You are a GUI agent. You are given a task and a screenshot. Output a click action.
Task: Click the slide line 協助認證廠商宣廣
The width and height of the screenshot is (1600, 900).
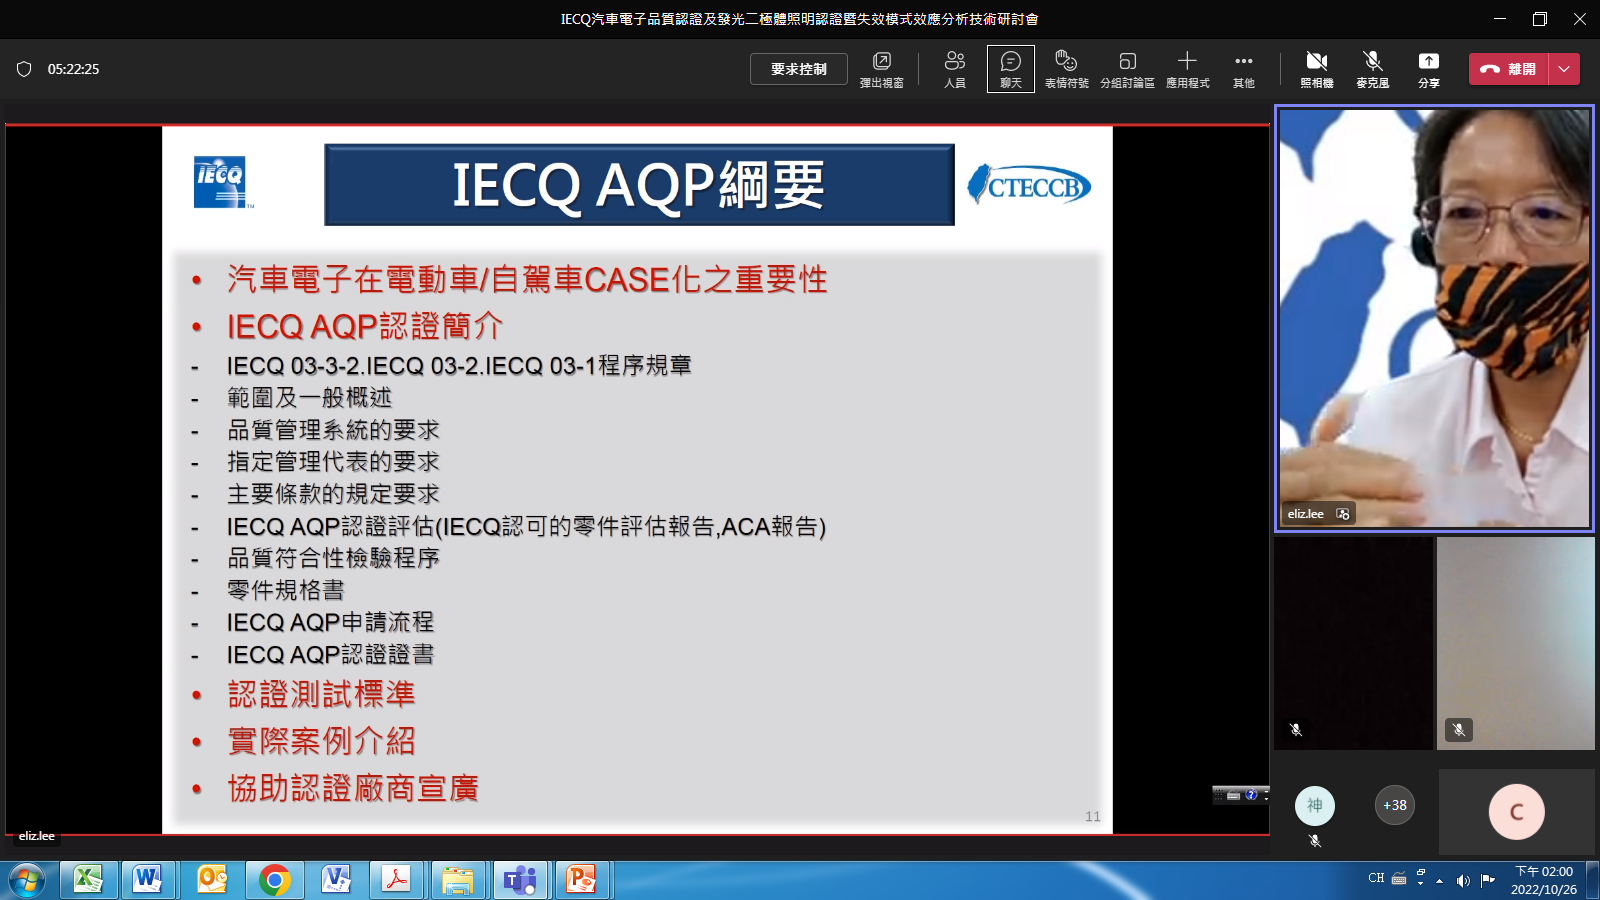353,788
